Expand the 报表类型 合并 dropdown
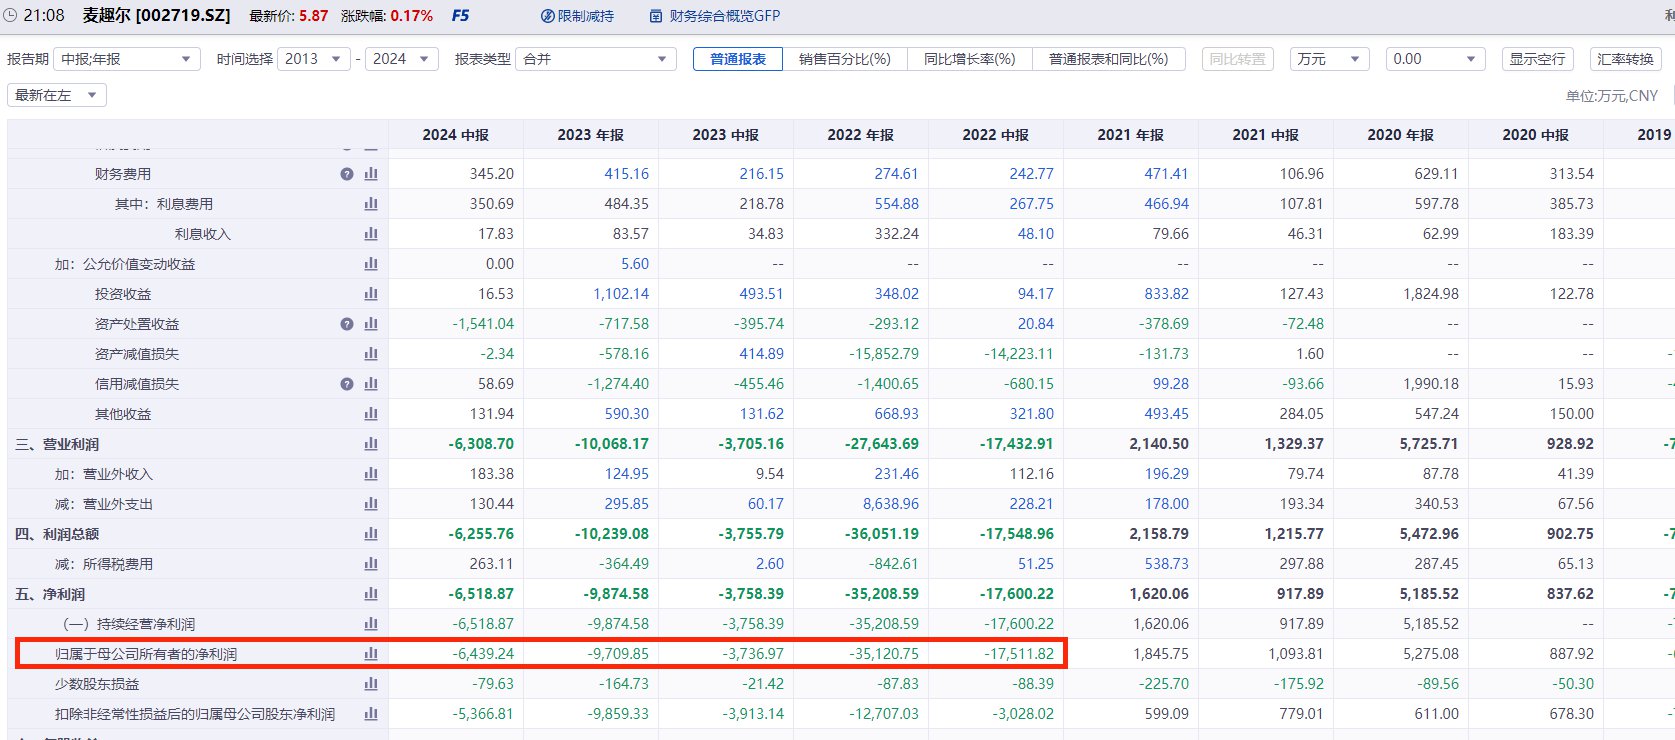 click(x=596, y=59)
